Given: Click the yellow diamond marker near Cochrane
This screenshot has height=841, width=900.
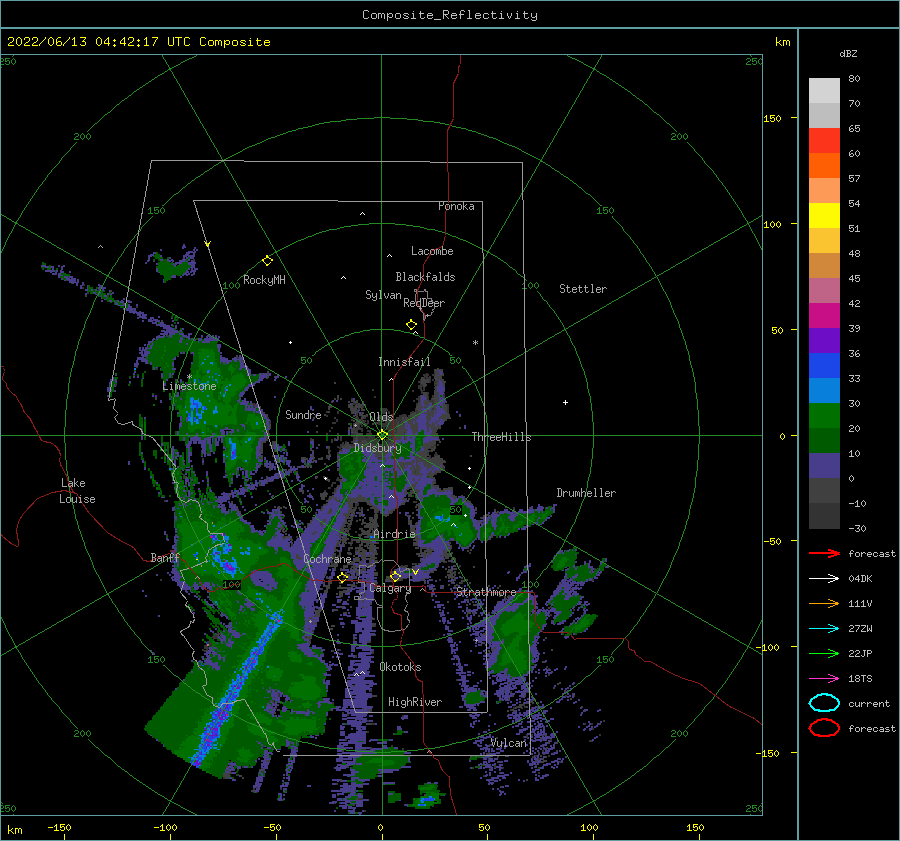Looking at the screenshot, I should (343, 577).
